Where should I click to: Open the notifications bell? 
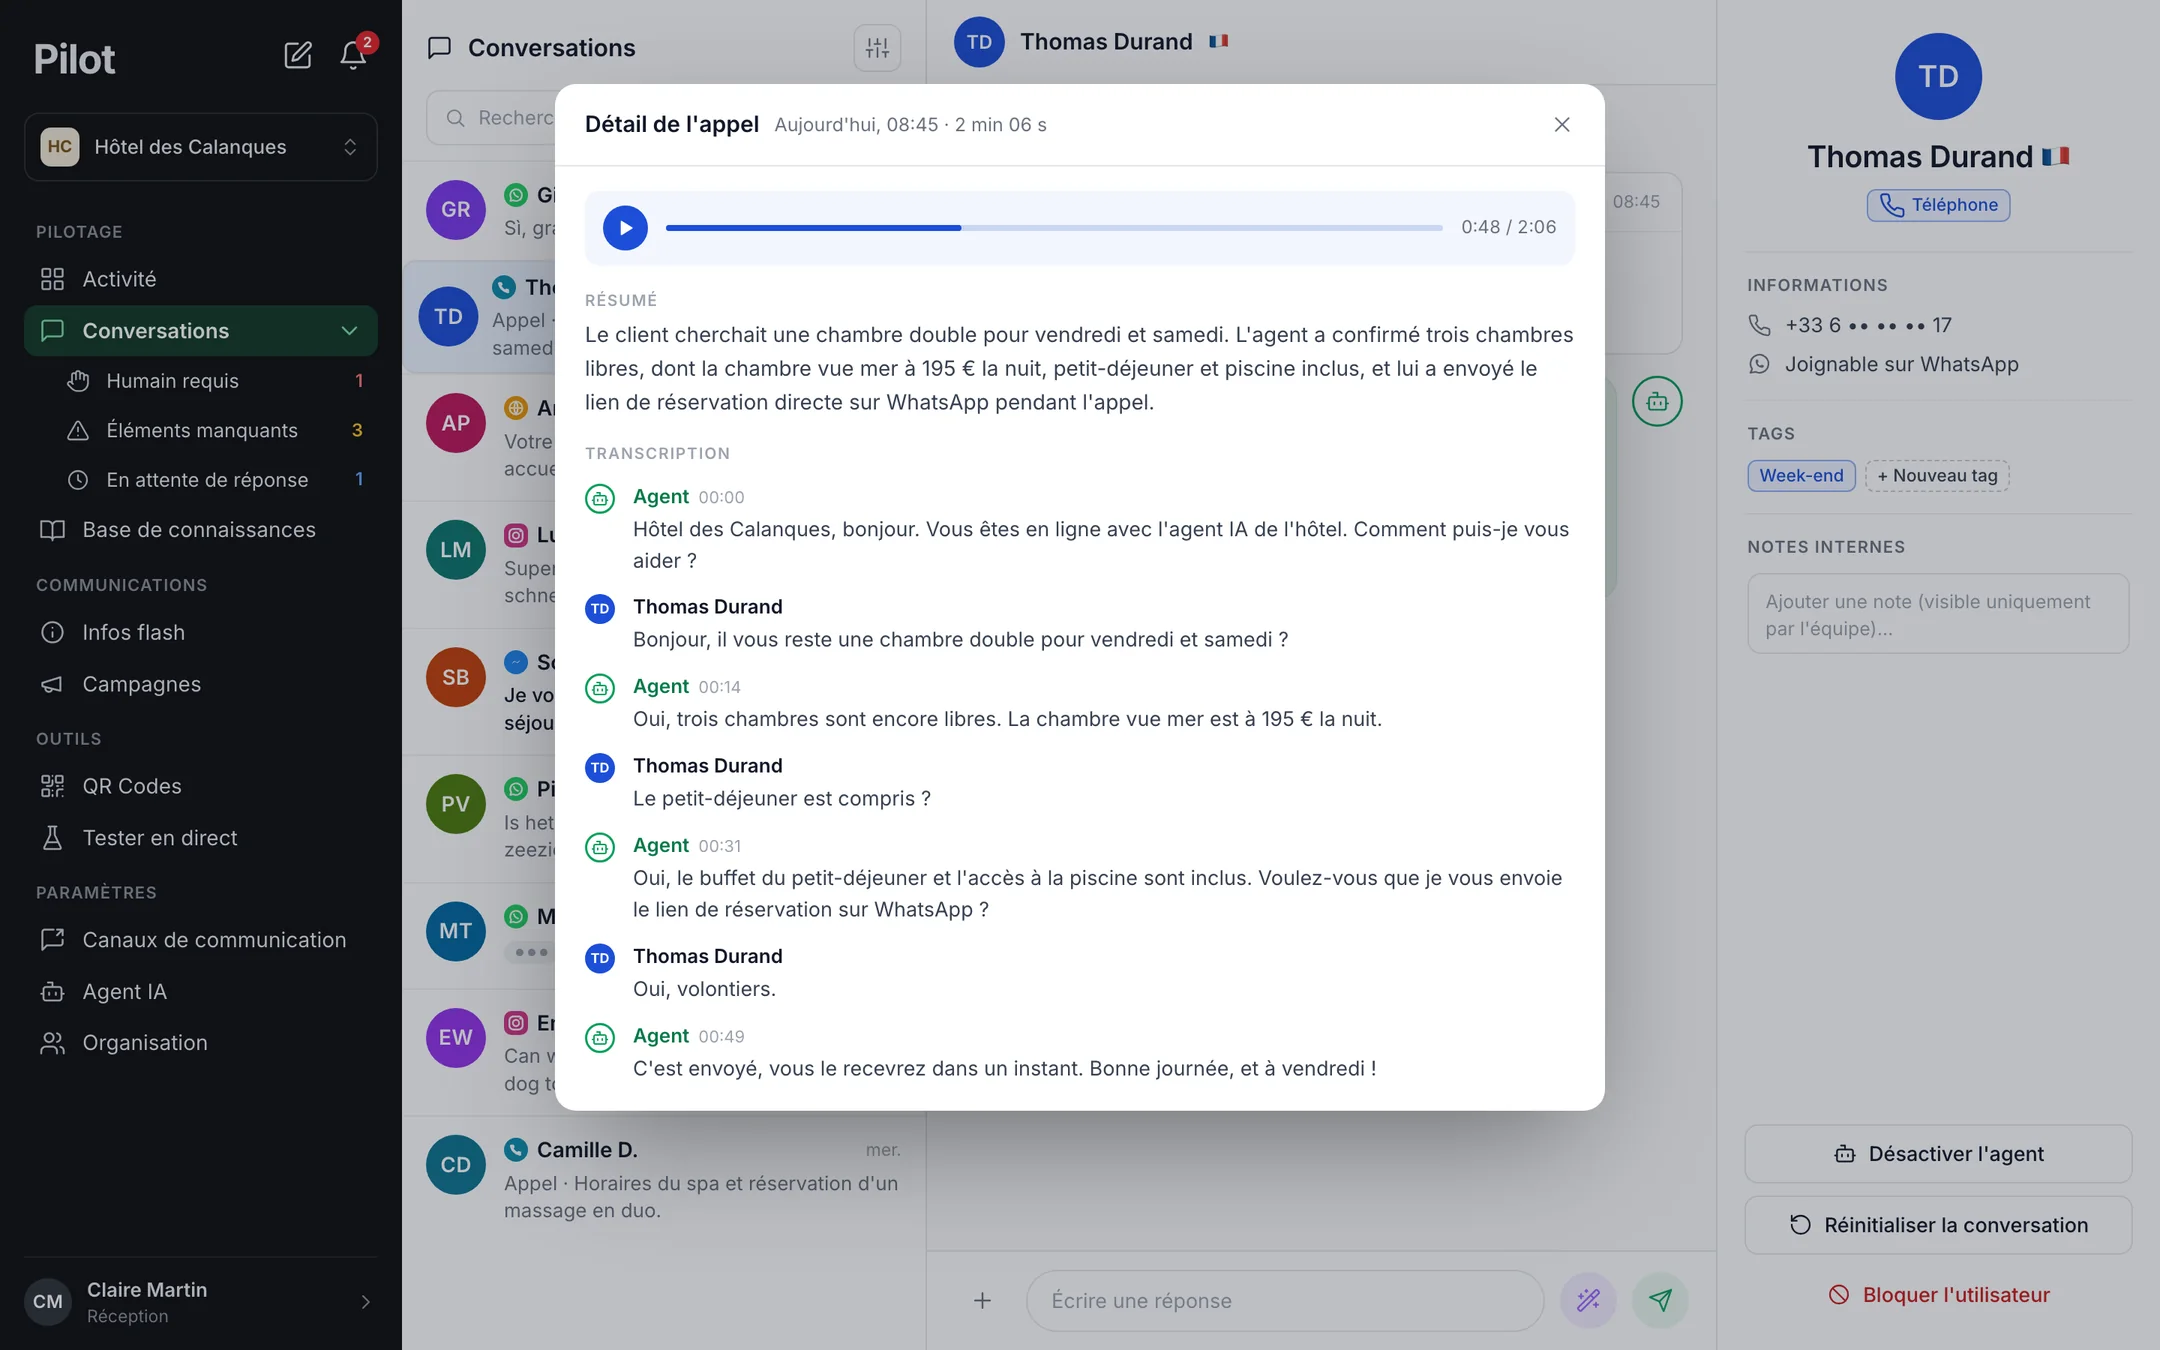(353, 55)
